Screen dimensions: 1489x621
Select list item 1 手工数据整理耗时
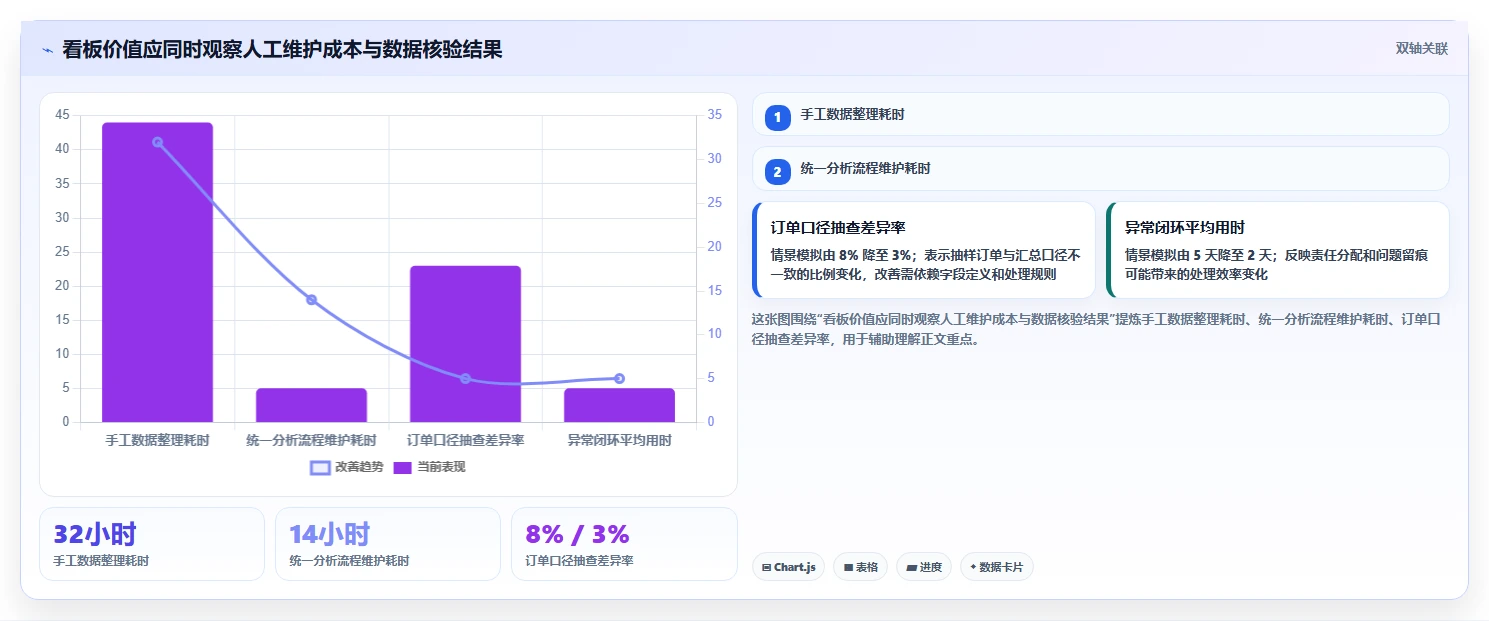point(1100,114)
